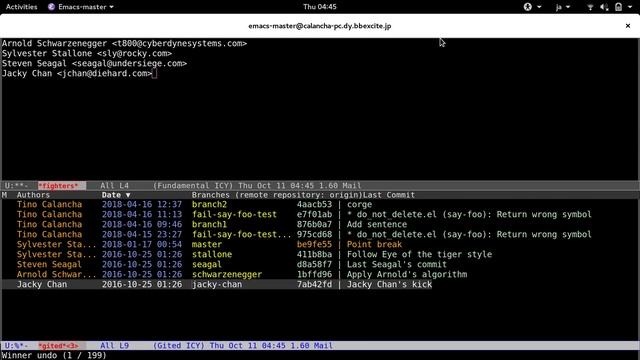Viewport: 640px width, 360px height.
Task: Open the ja input source menu
Action: pyautogui.click(x=562, y=7)
